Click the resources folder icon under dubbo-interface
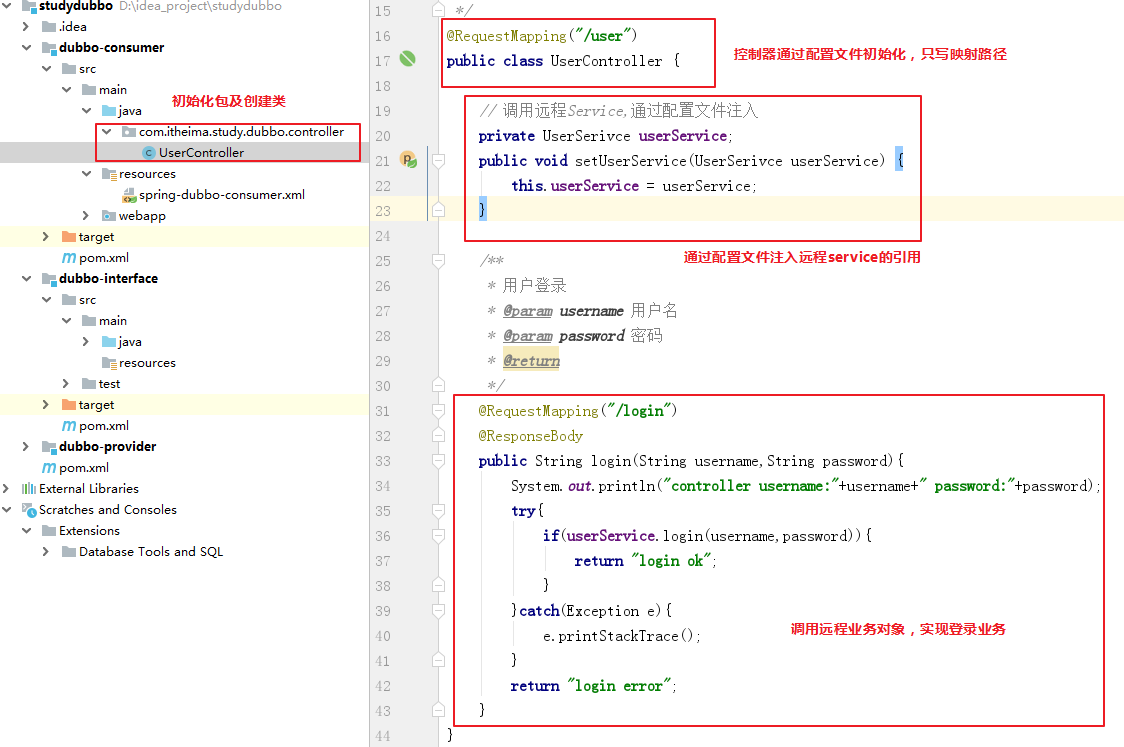Screen dimensions: 1124x747 pos(109,363)
